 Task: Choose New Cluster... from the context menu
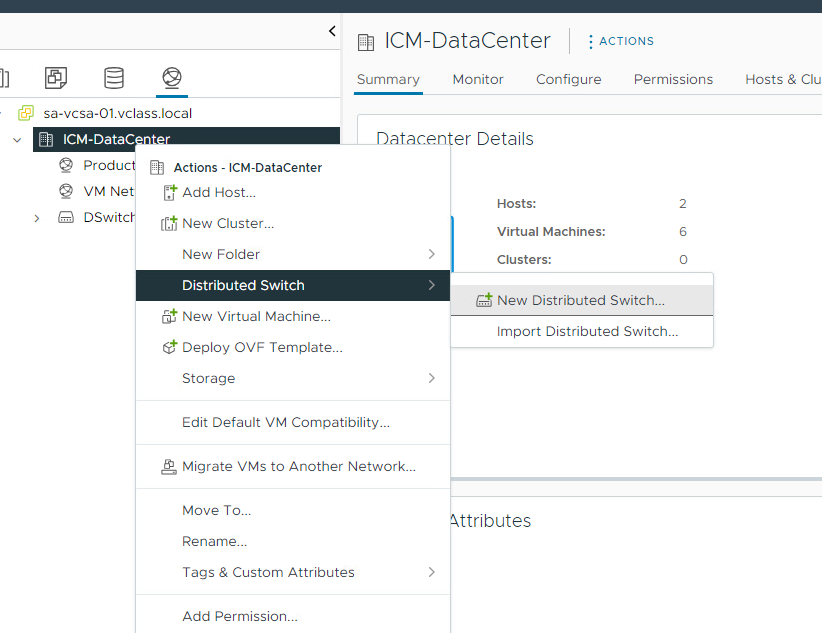293,223
